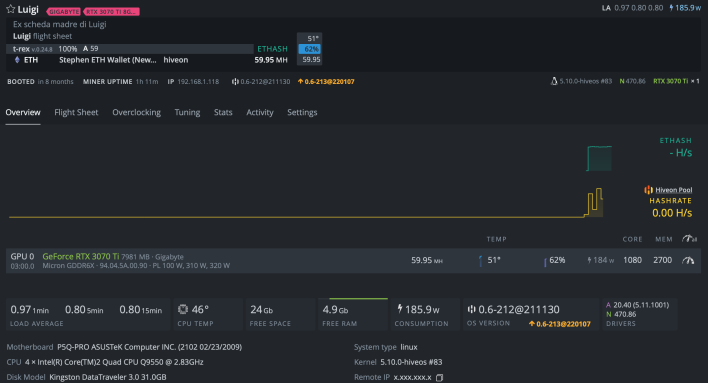
Task: Click the FREE SPACE 24 Gb card
Action: point(280,314)
